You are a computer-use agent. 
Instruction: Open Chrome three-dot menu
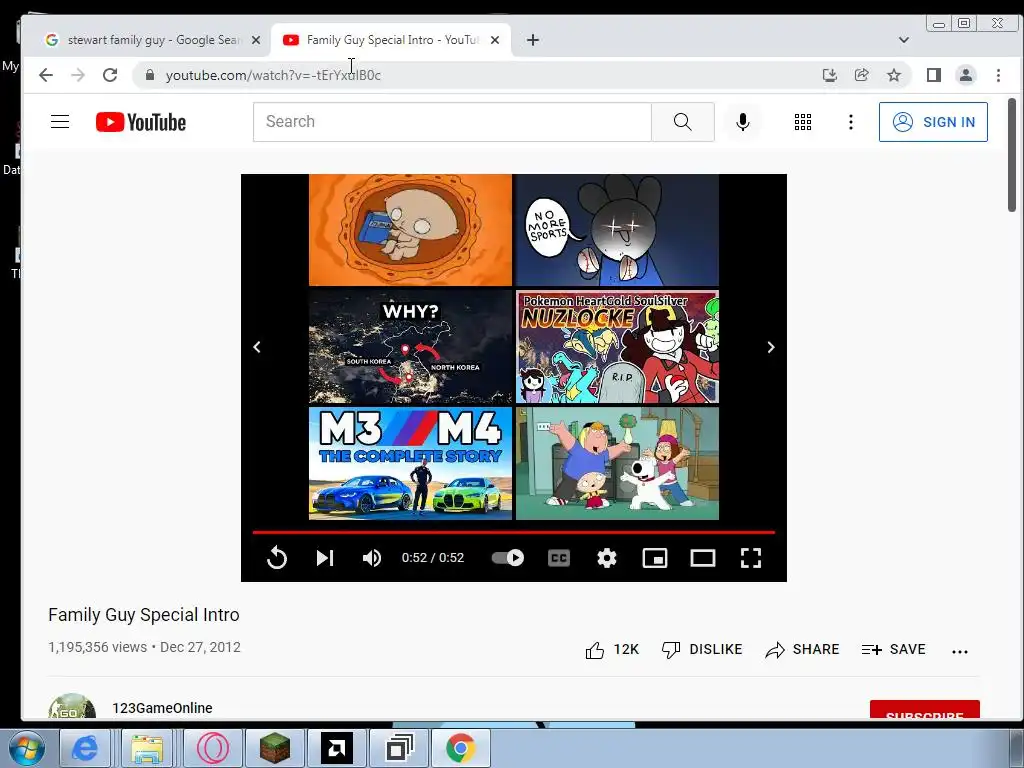click(x=998, y=75)
